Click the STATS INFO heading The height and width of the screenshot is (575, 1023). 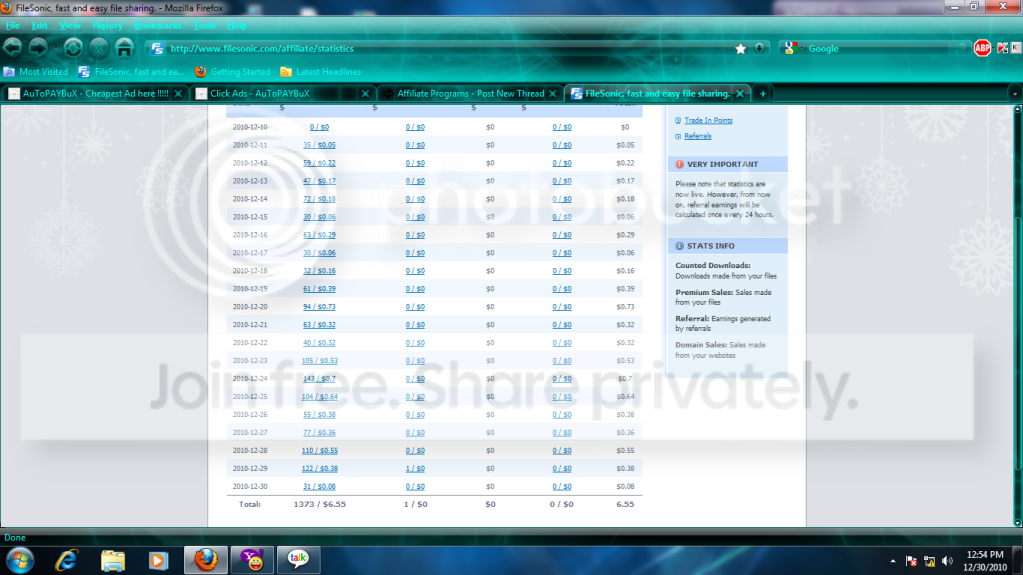[710, 246]
